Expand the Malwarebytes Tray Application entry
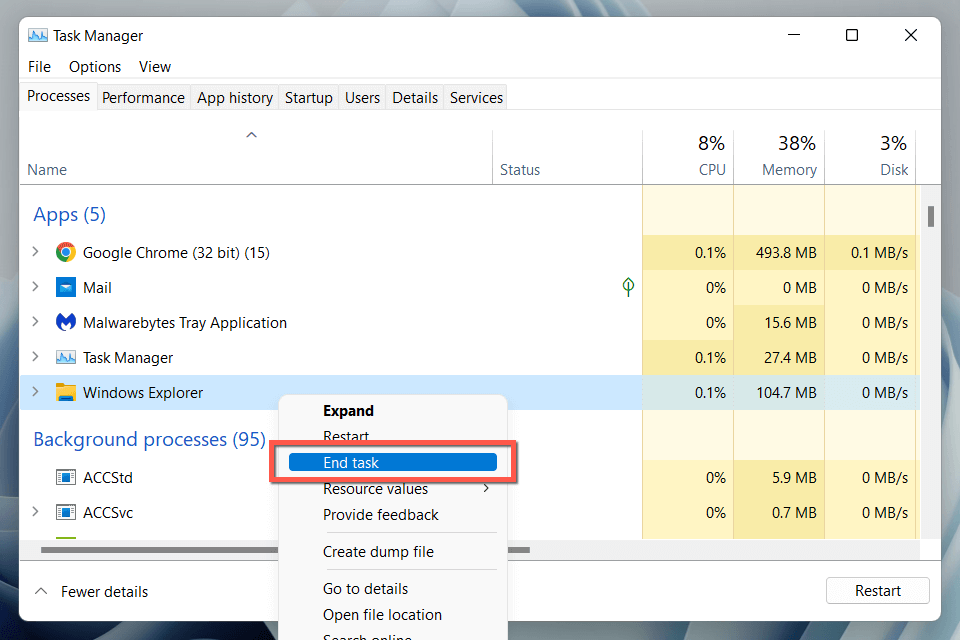This screenshot has width=960, height=640. (36, 323)
